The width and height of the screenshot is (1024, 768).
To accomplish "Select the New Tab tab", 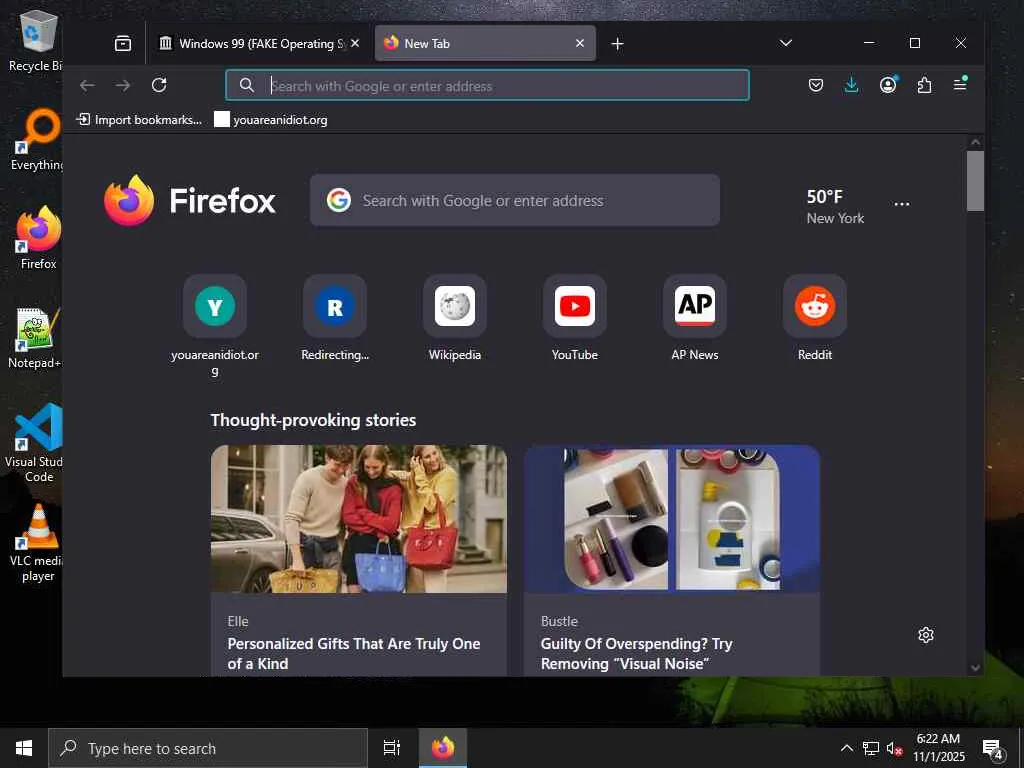I will pos(485,44).
